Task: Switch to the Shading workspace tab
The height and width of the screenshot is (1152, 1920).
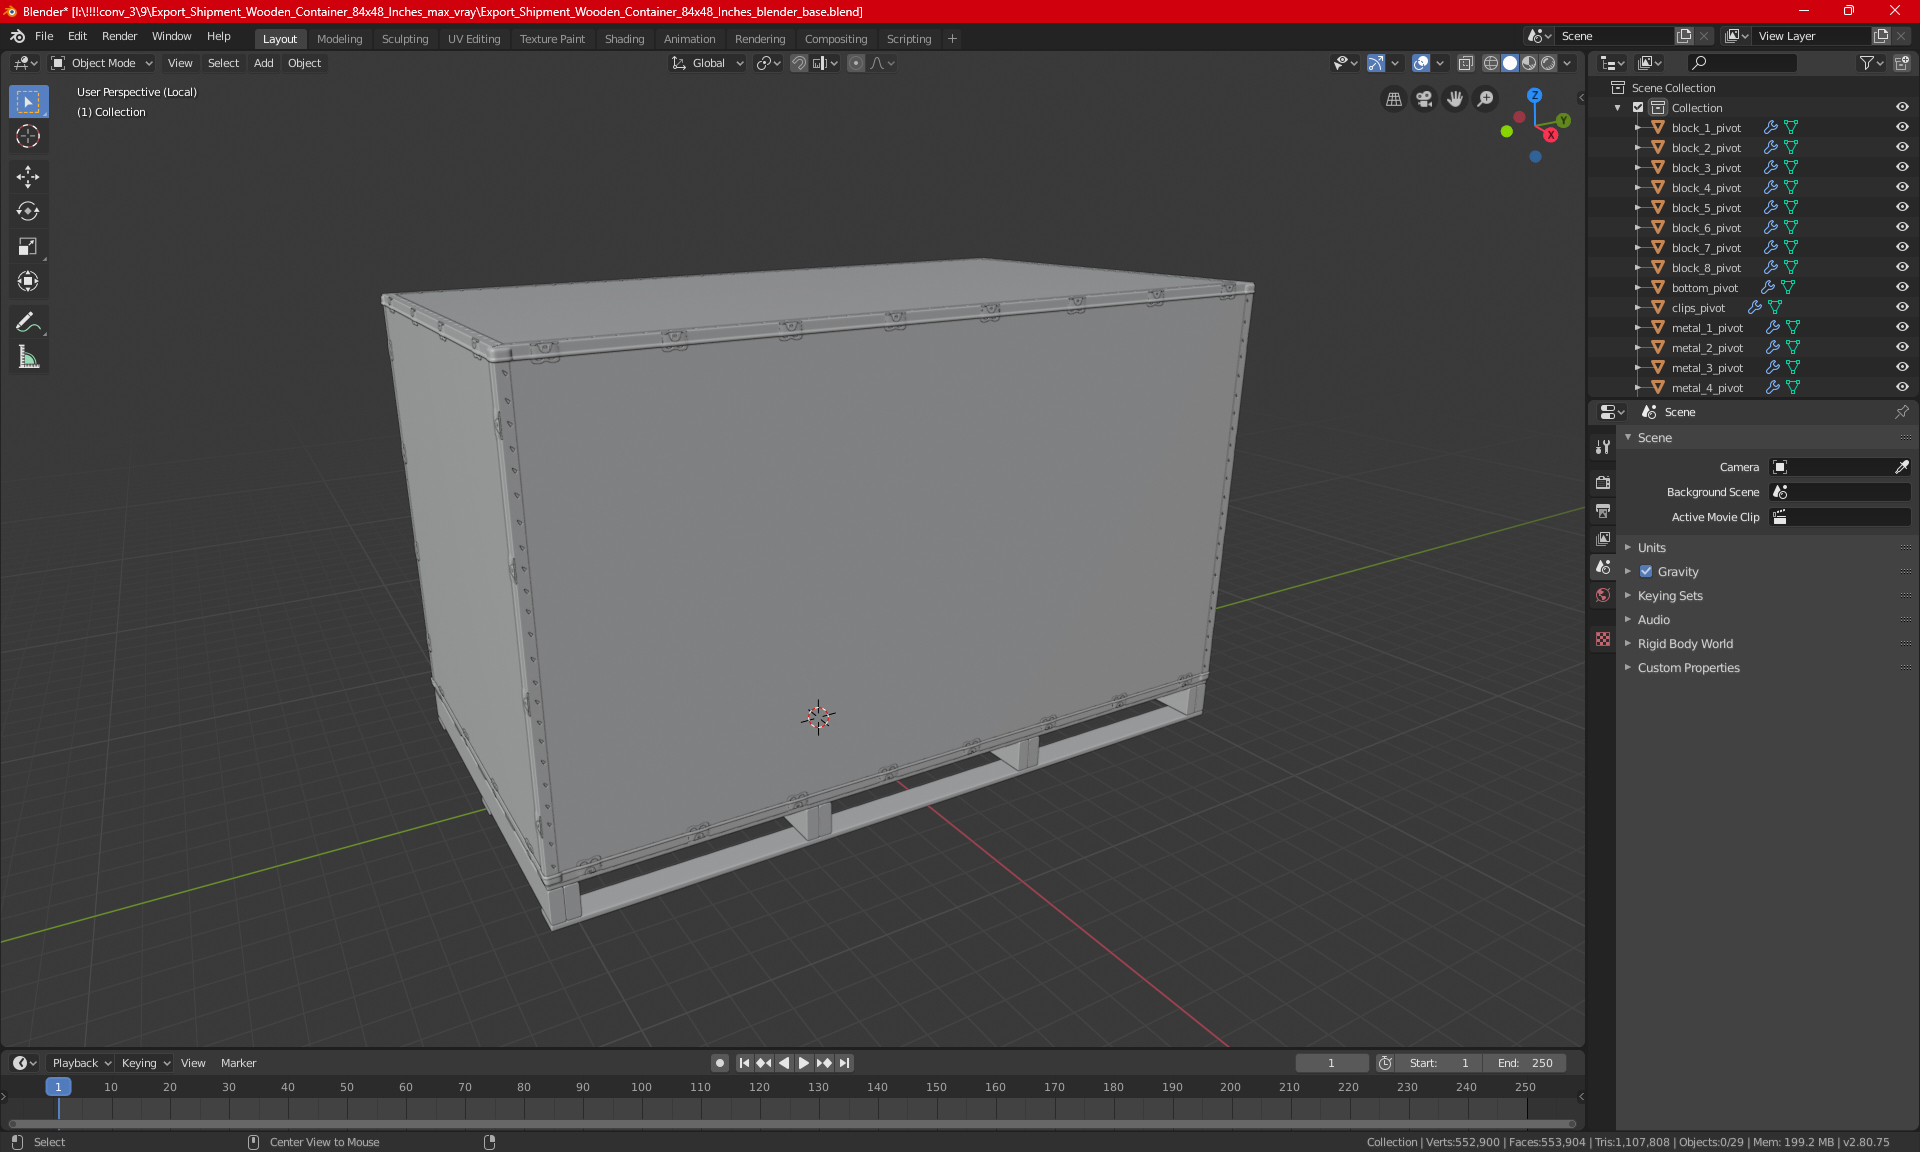Action: click(624, 39)
